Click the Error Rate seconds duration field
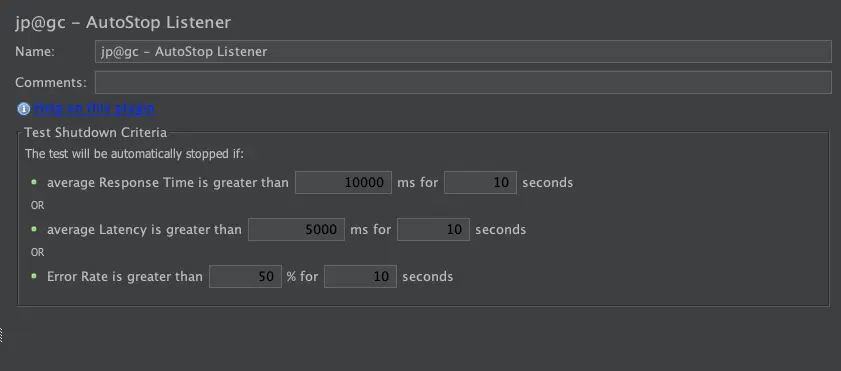 point(360,276)
